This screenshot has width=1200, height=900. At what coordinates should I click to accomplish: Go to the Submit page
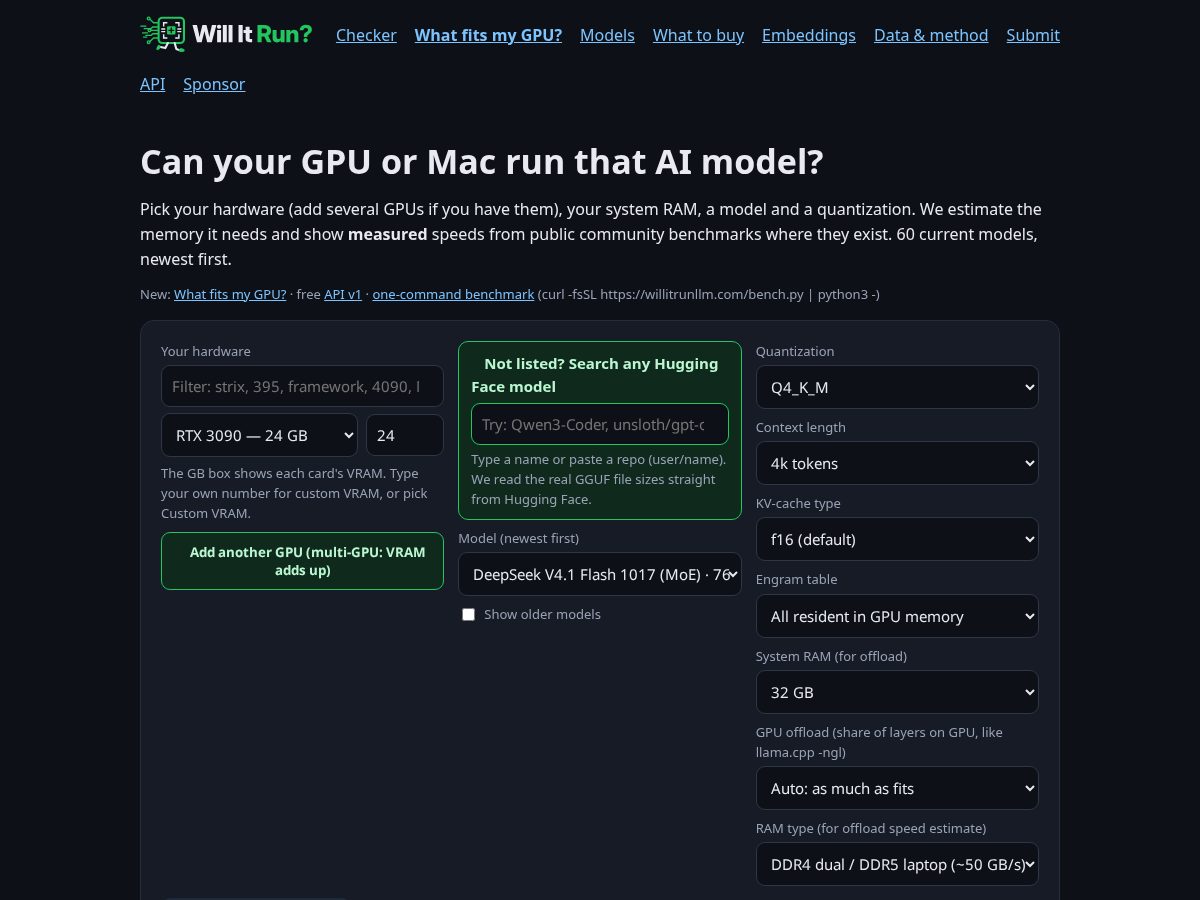[x=1033, y=35]
